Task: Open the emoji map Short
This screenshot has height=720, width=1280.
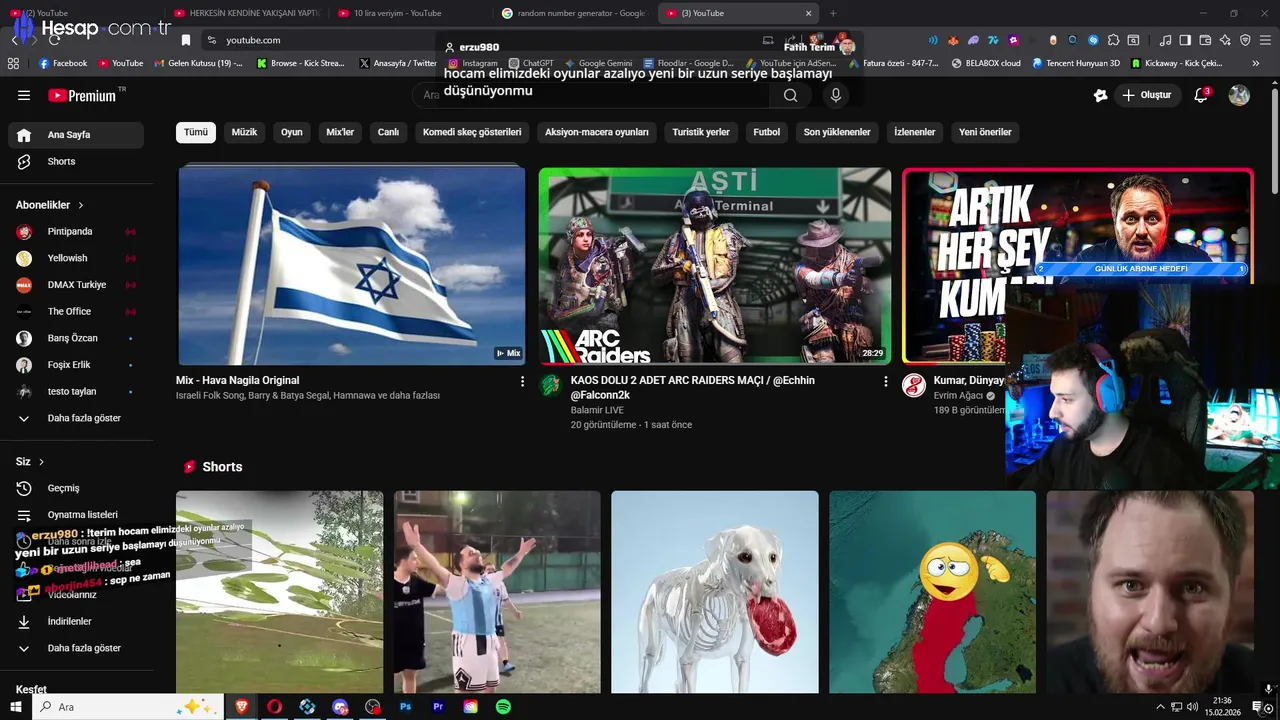Action: tap(933, 592)
